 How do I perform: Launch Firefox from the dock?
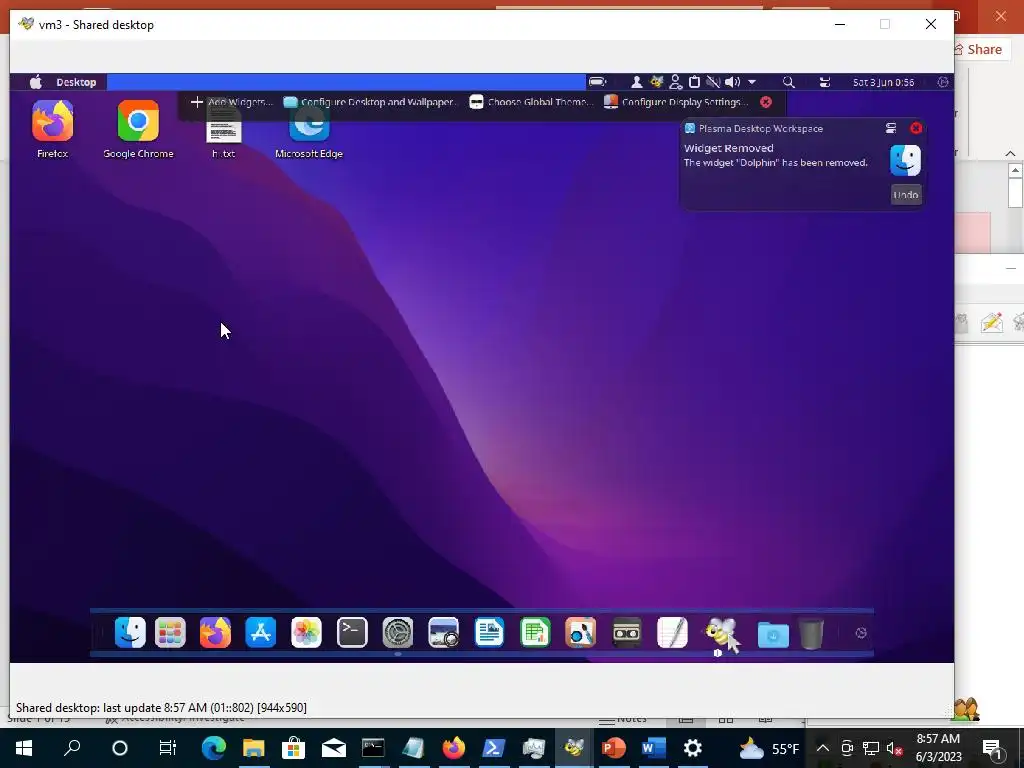tap(216, 632)
